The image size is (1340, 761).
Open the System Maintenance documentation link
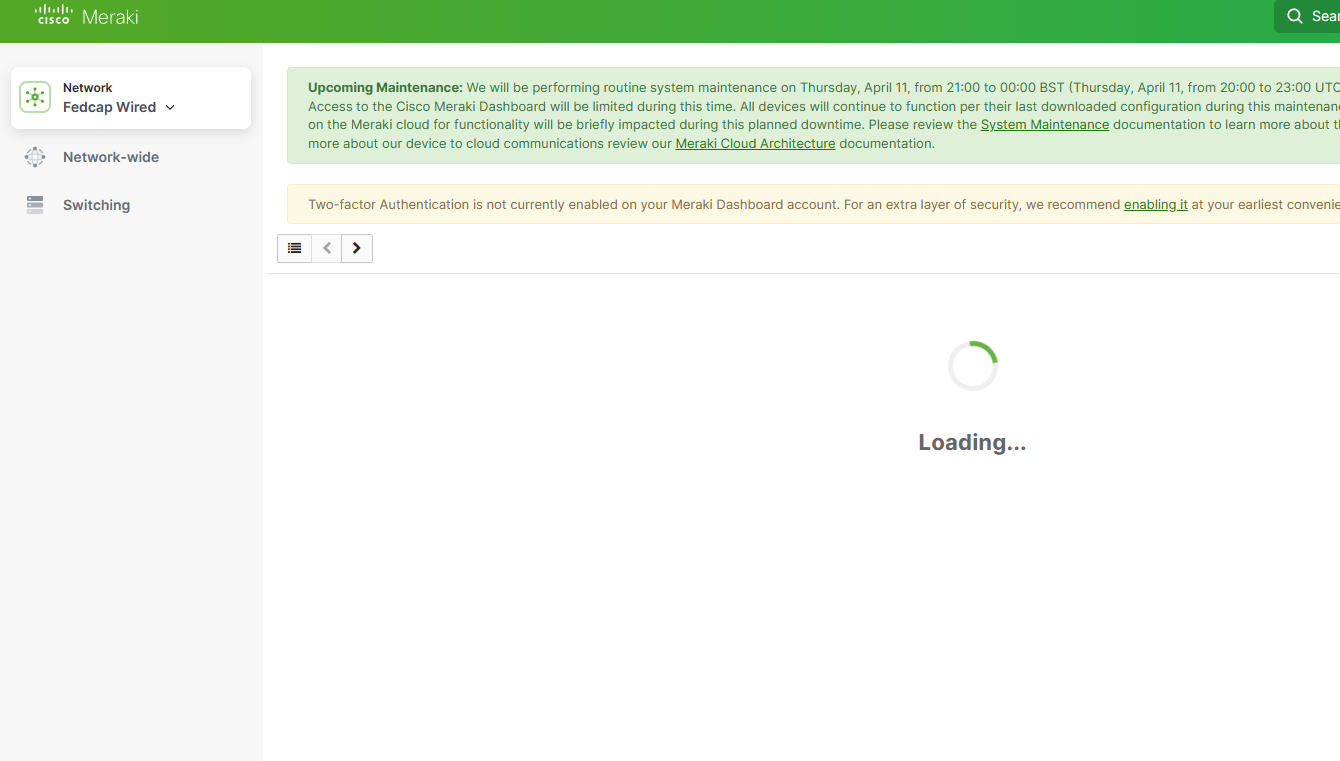tap(1044, 124)
